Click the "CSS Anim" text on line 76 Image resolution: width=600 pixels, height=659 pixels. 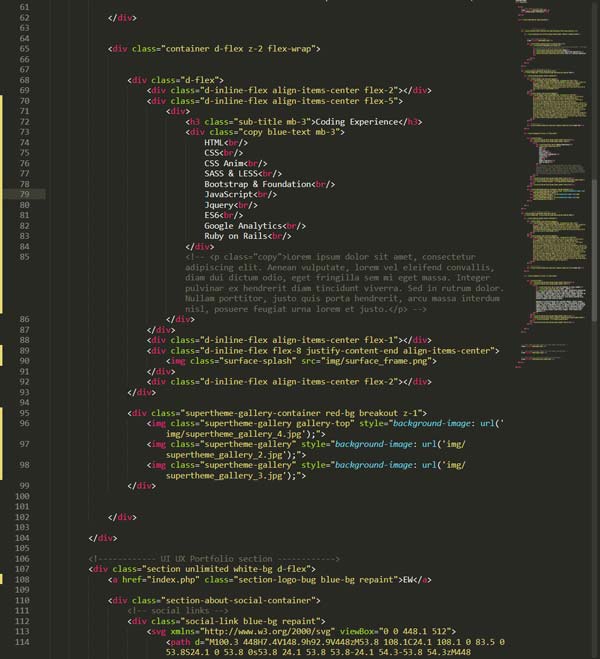[224, 163]
